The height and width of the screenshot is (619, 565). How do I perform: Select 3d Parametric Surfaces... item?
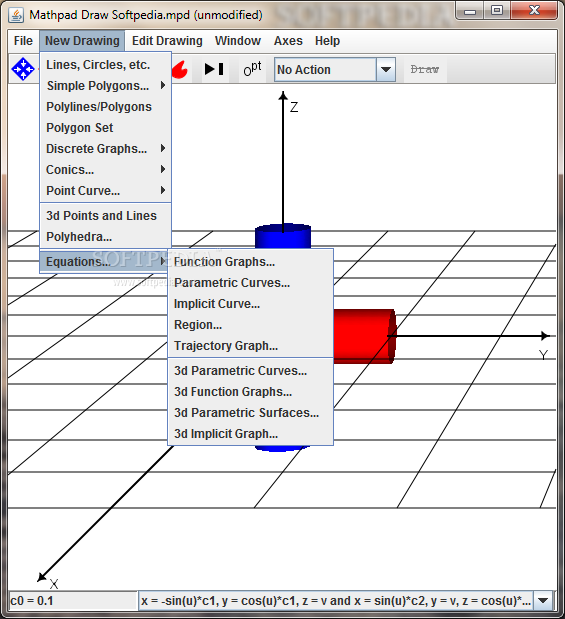click(x=251, y=412)
